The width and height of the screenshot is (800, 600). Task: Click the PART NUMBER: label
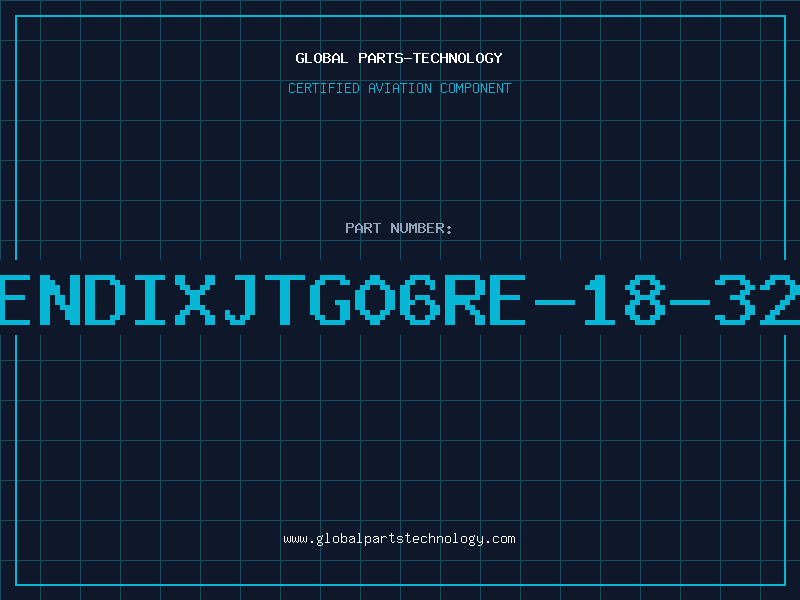click(399, 228)
